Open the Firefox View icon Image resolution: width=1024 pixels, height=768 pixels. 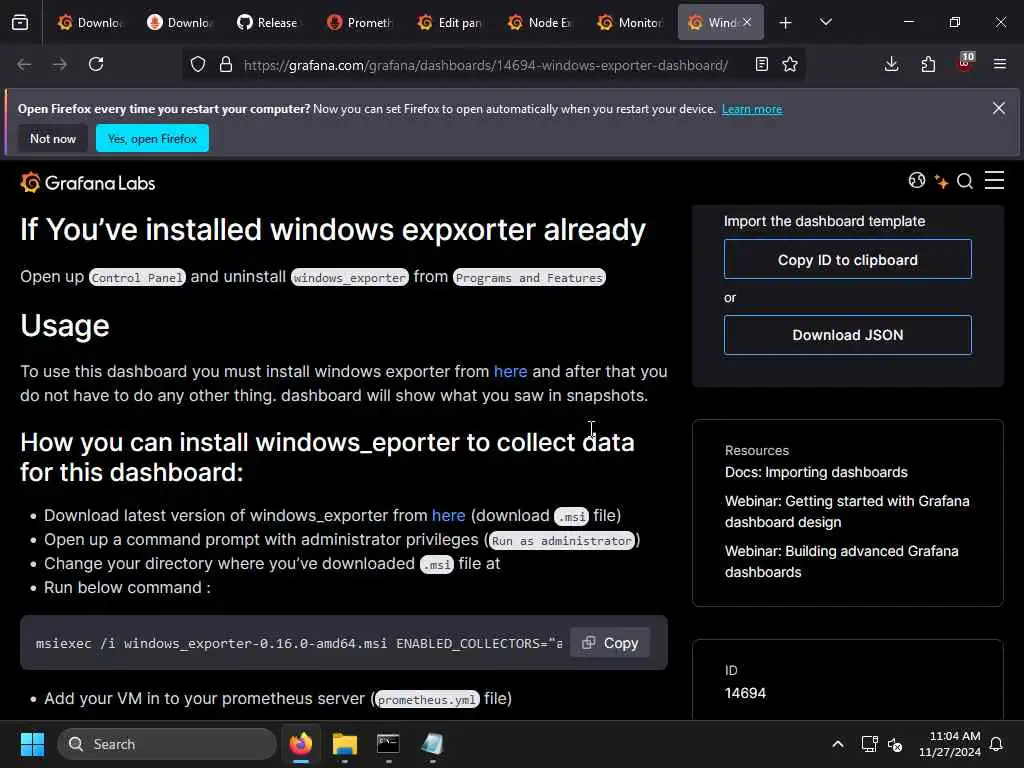[20, 22]
